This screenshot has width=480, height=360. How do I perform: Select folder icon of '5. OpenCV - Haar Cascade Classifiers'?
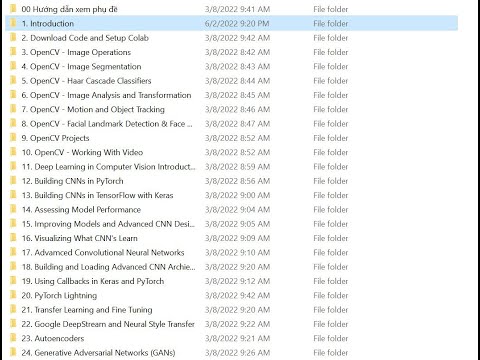pos(13,80)
